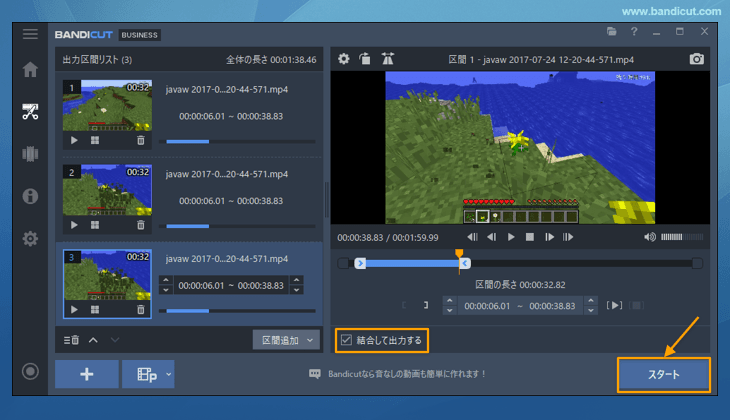Increase segment 3 start time in list
This screenshot has width=730, height=420.
coord(166,280)
